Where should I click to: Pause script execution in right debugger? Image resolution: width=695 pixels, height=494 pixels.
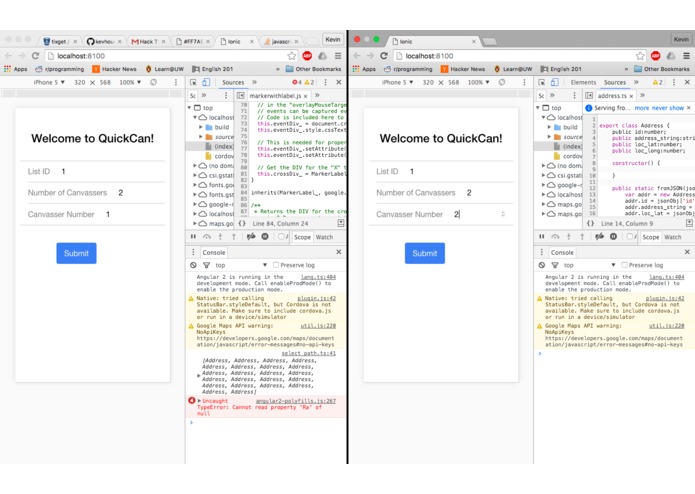click(542, 237)
